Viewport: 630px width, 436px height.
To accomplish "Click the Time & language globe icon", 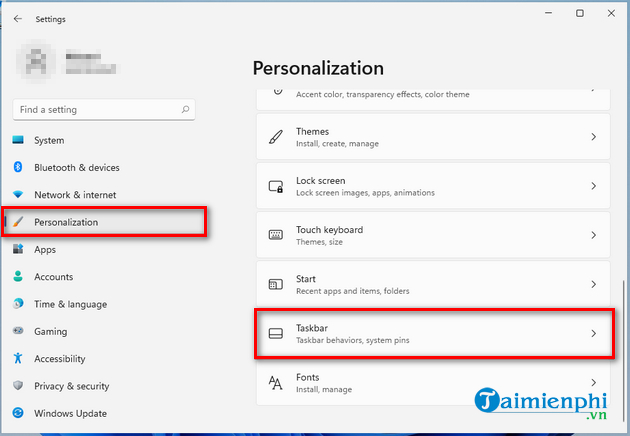I will tap(18, 304).
